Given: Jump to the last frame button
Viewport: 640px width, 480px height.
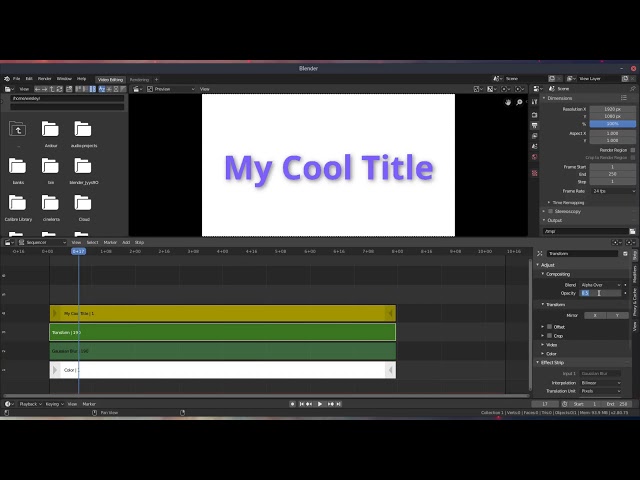Looking at the screenshot, I should click(339, 404).
